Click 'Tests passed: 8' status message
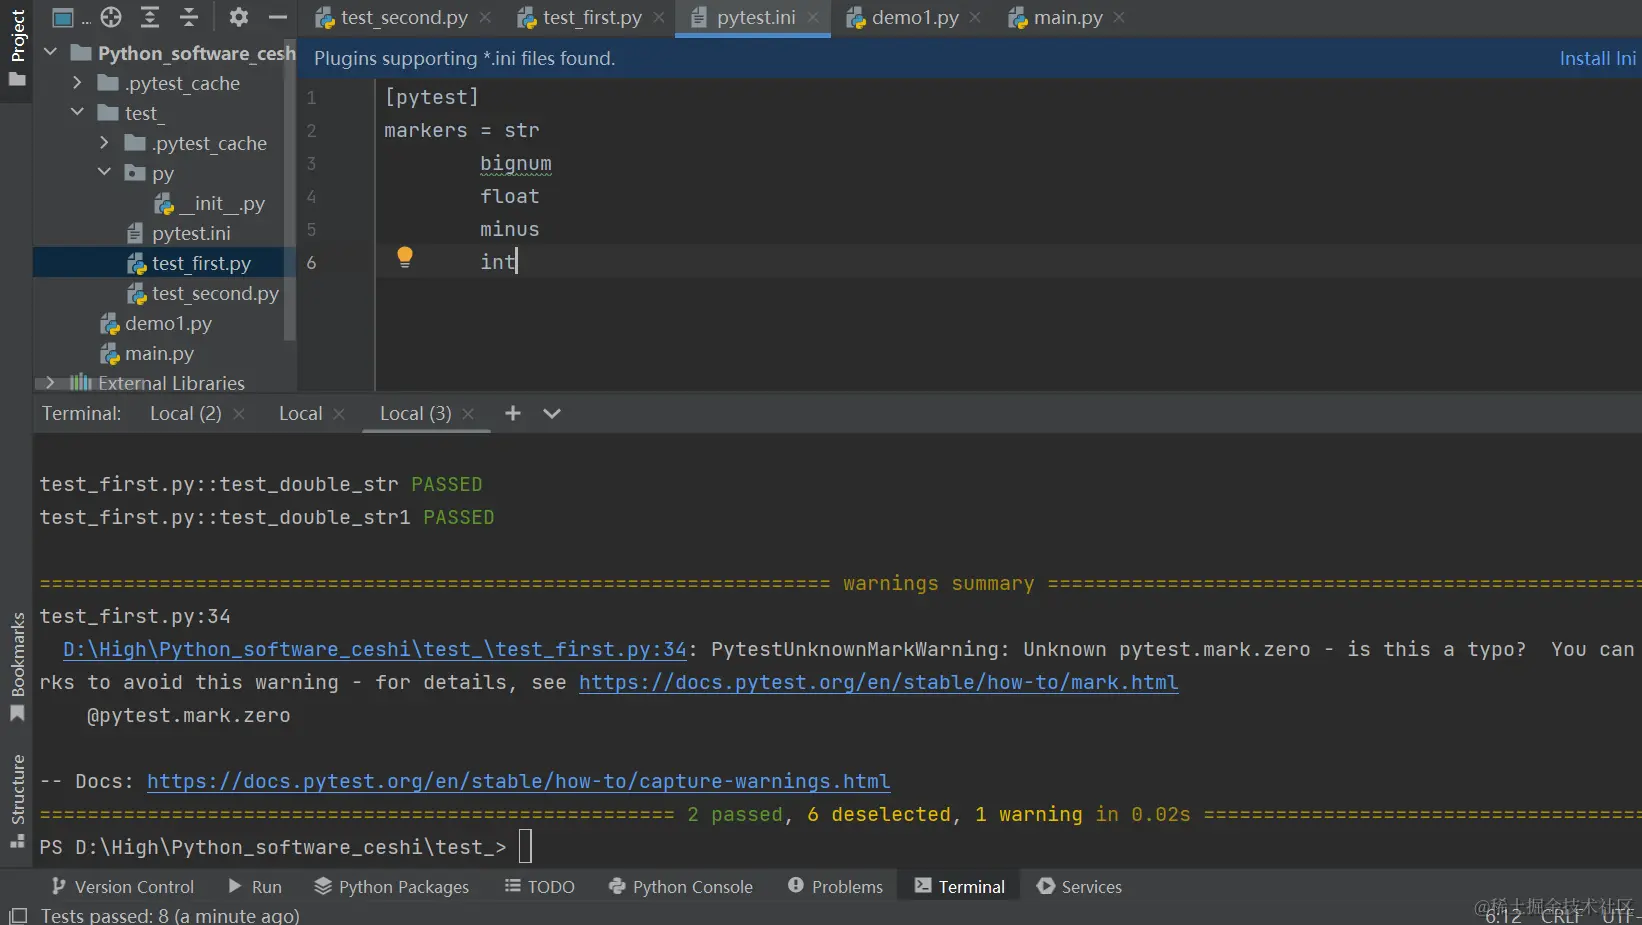Image resolution: width=1642 pixels, height=925 pixels. [170, 916]
